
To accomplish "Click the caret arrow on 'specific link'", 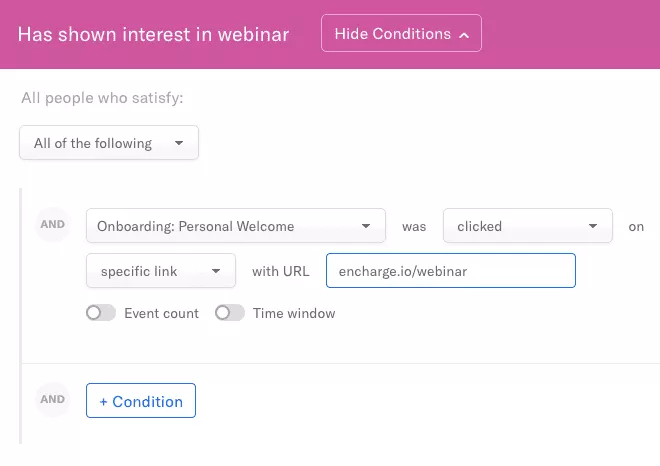I will [216, 271].
